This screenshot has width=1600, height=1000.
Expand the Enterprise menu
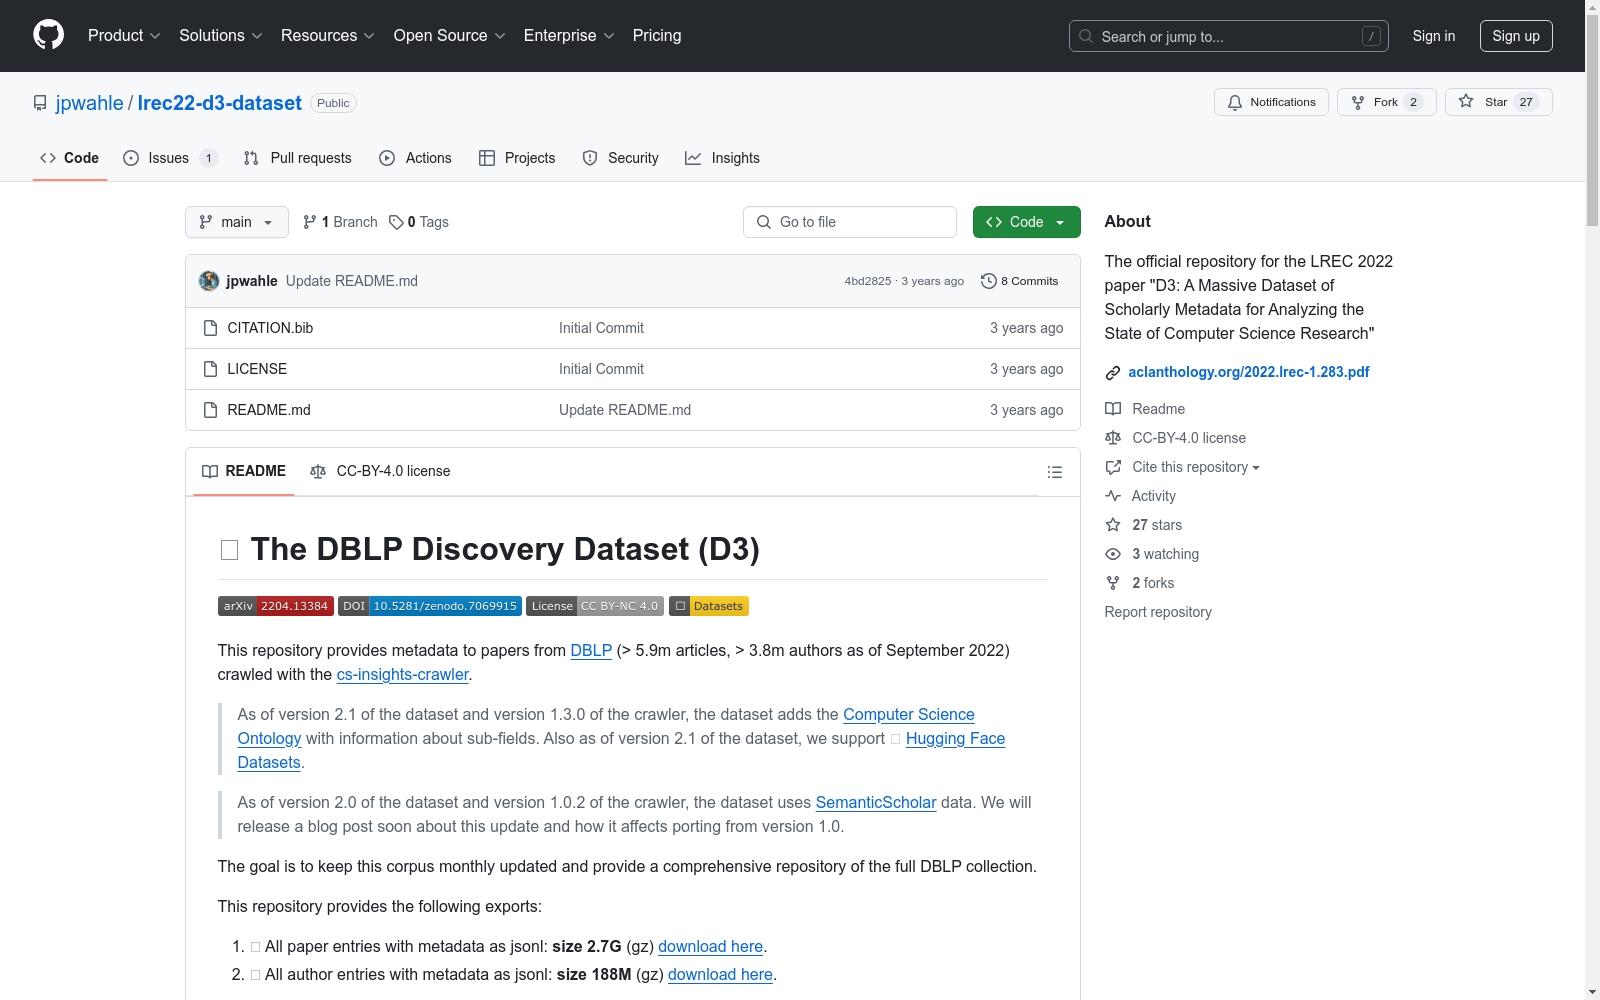click(569, 36)
